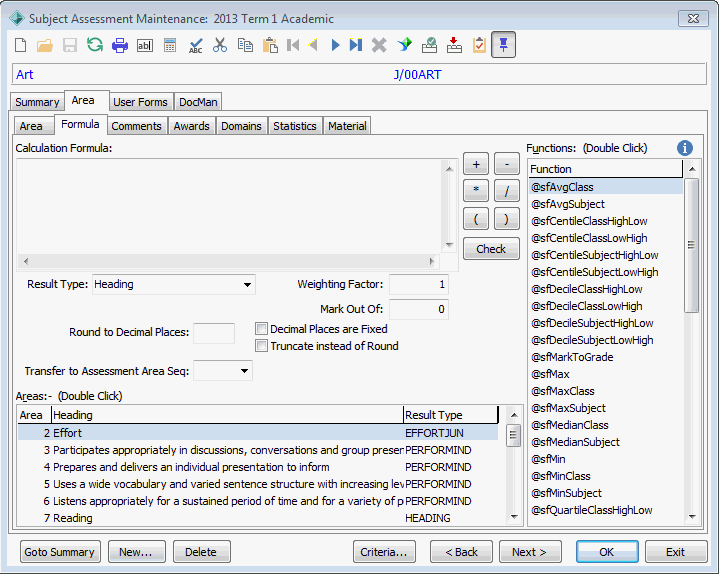Image resolution: width=719 pixels, height=574 pixels.
Task: Select @sfMarkToGrade in the Functions list
Action: point(605,357)
